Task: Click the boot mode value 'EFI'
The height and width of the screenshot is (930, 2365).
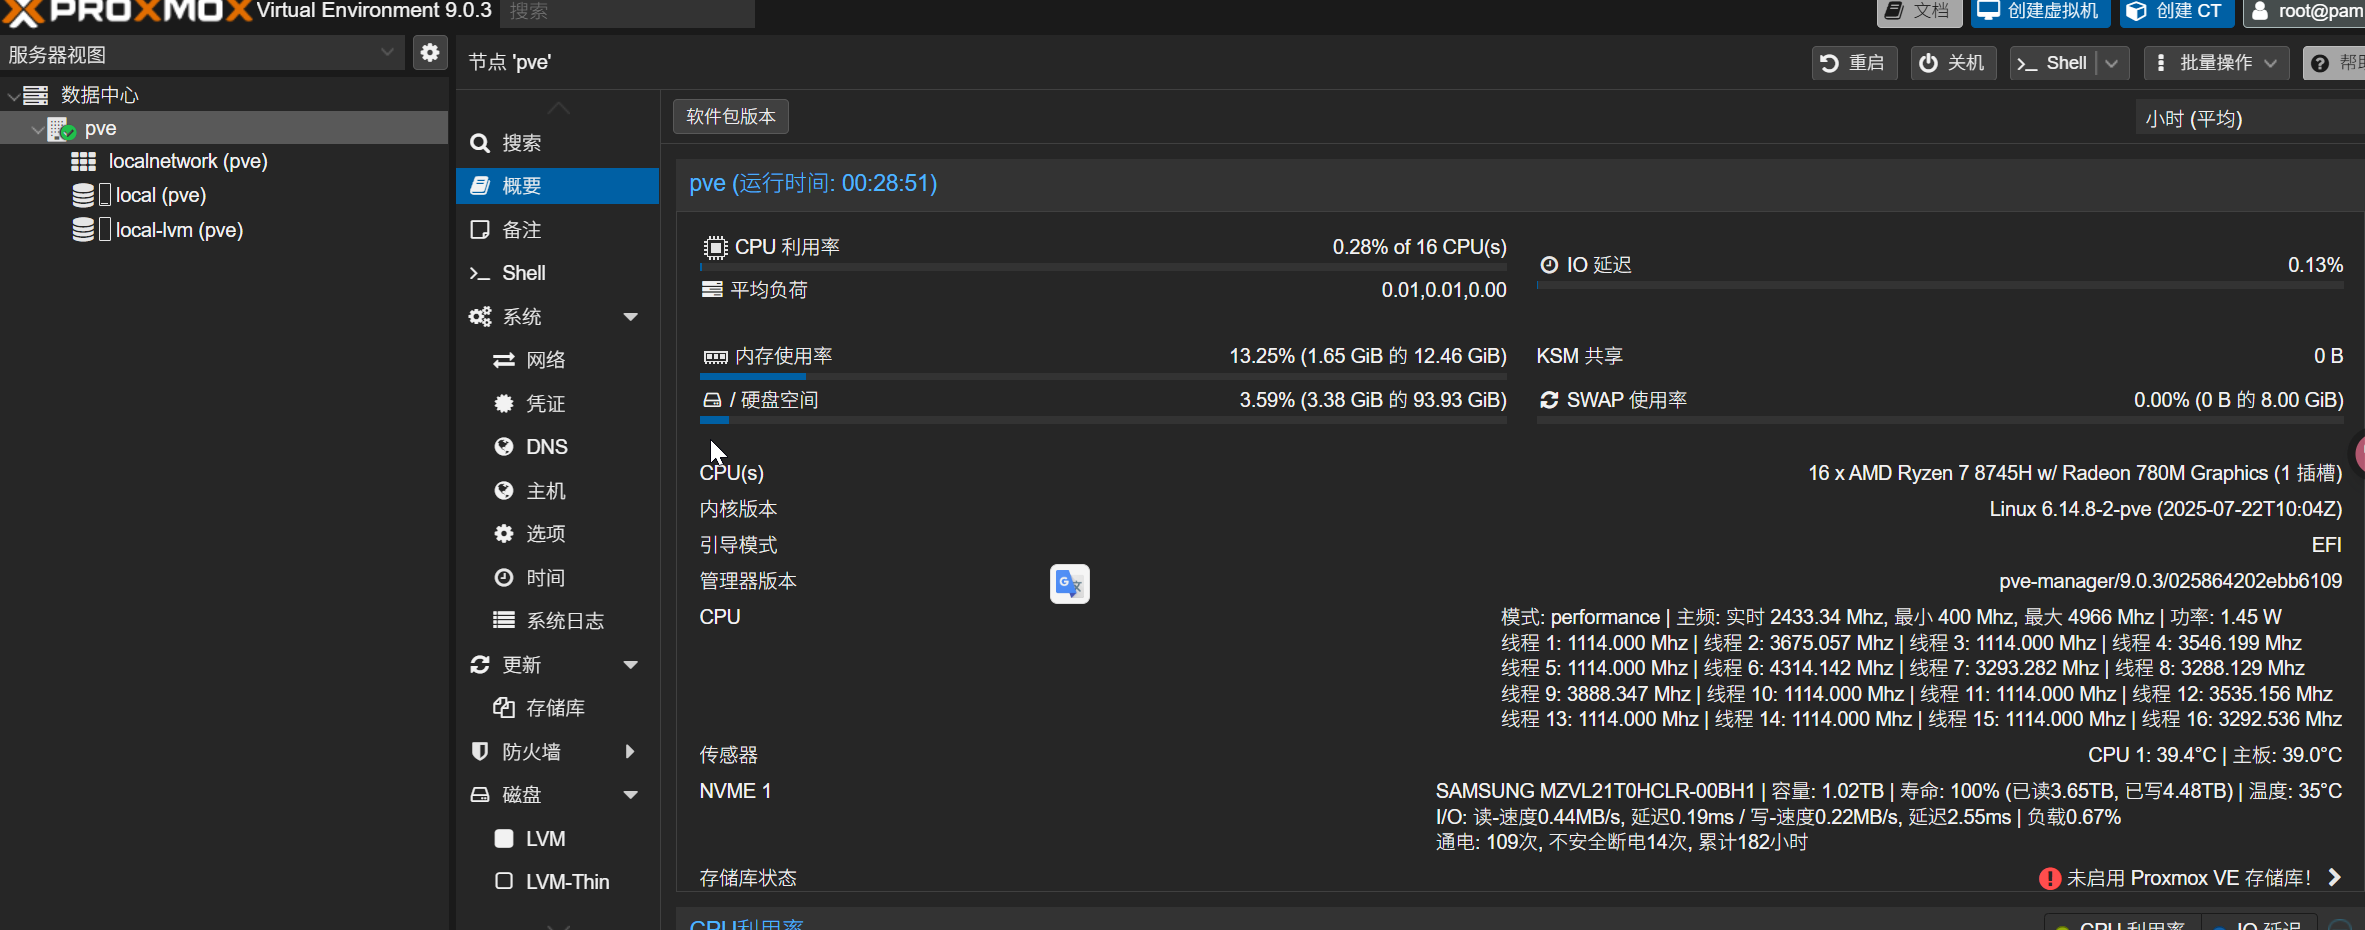Action: click(2327, 545)
